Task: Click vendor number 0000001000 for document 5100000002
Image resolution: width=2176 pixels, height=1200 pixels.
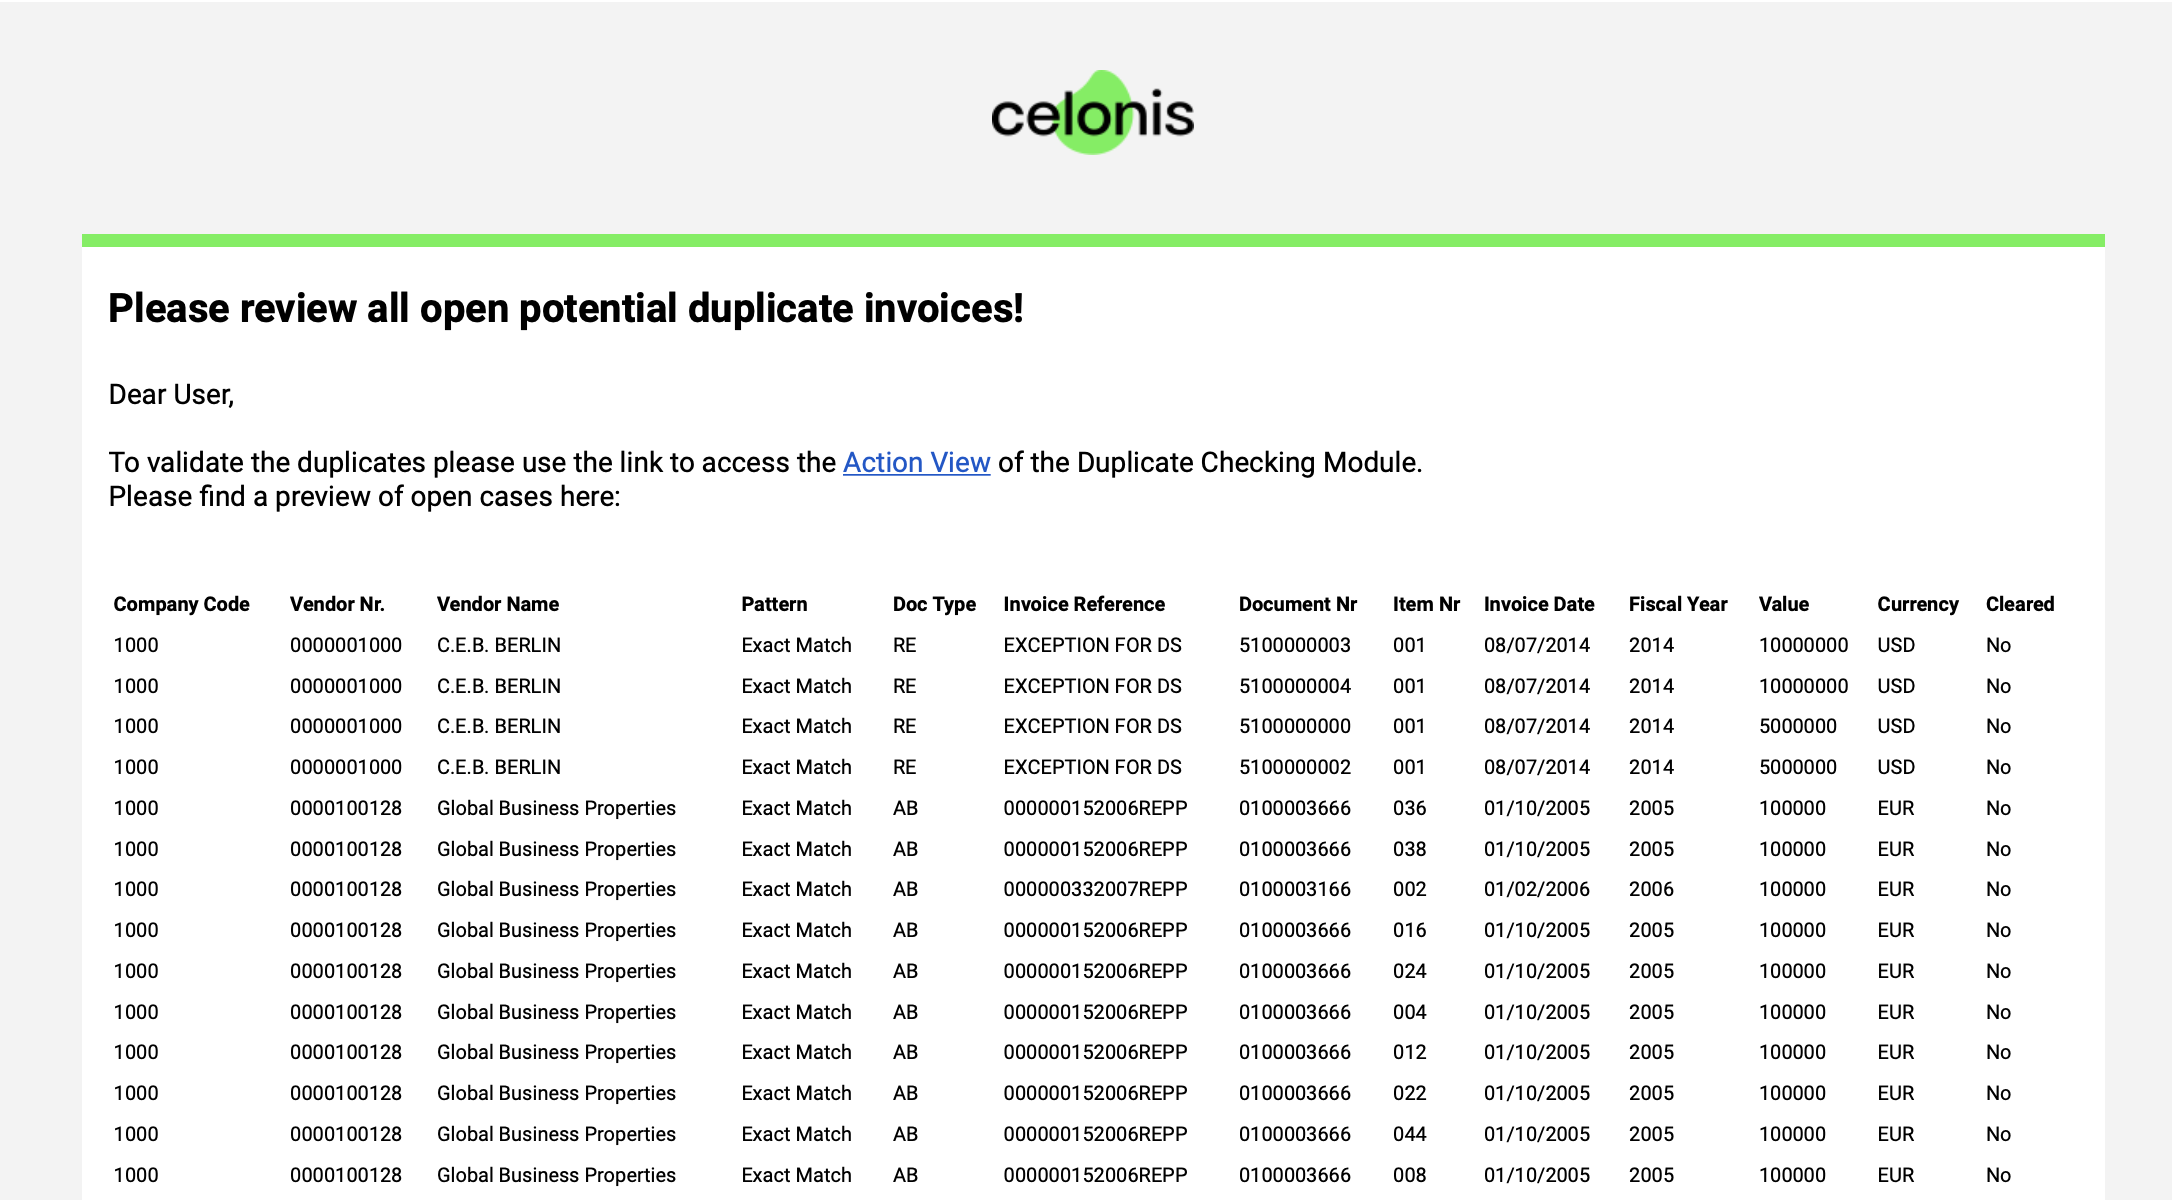Action: 346,767
